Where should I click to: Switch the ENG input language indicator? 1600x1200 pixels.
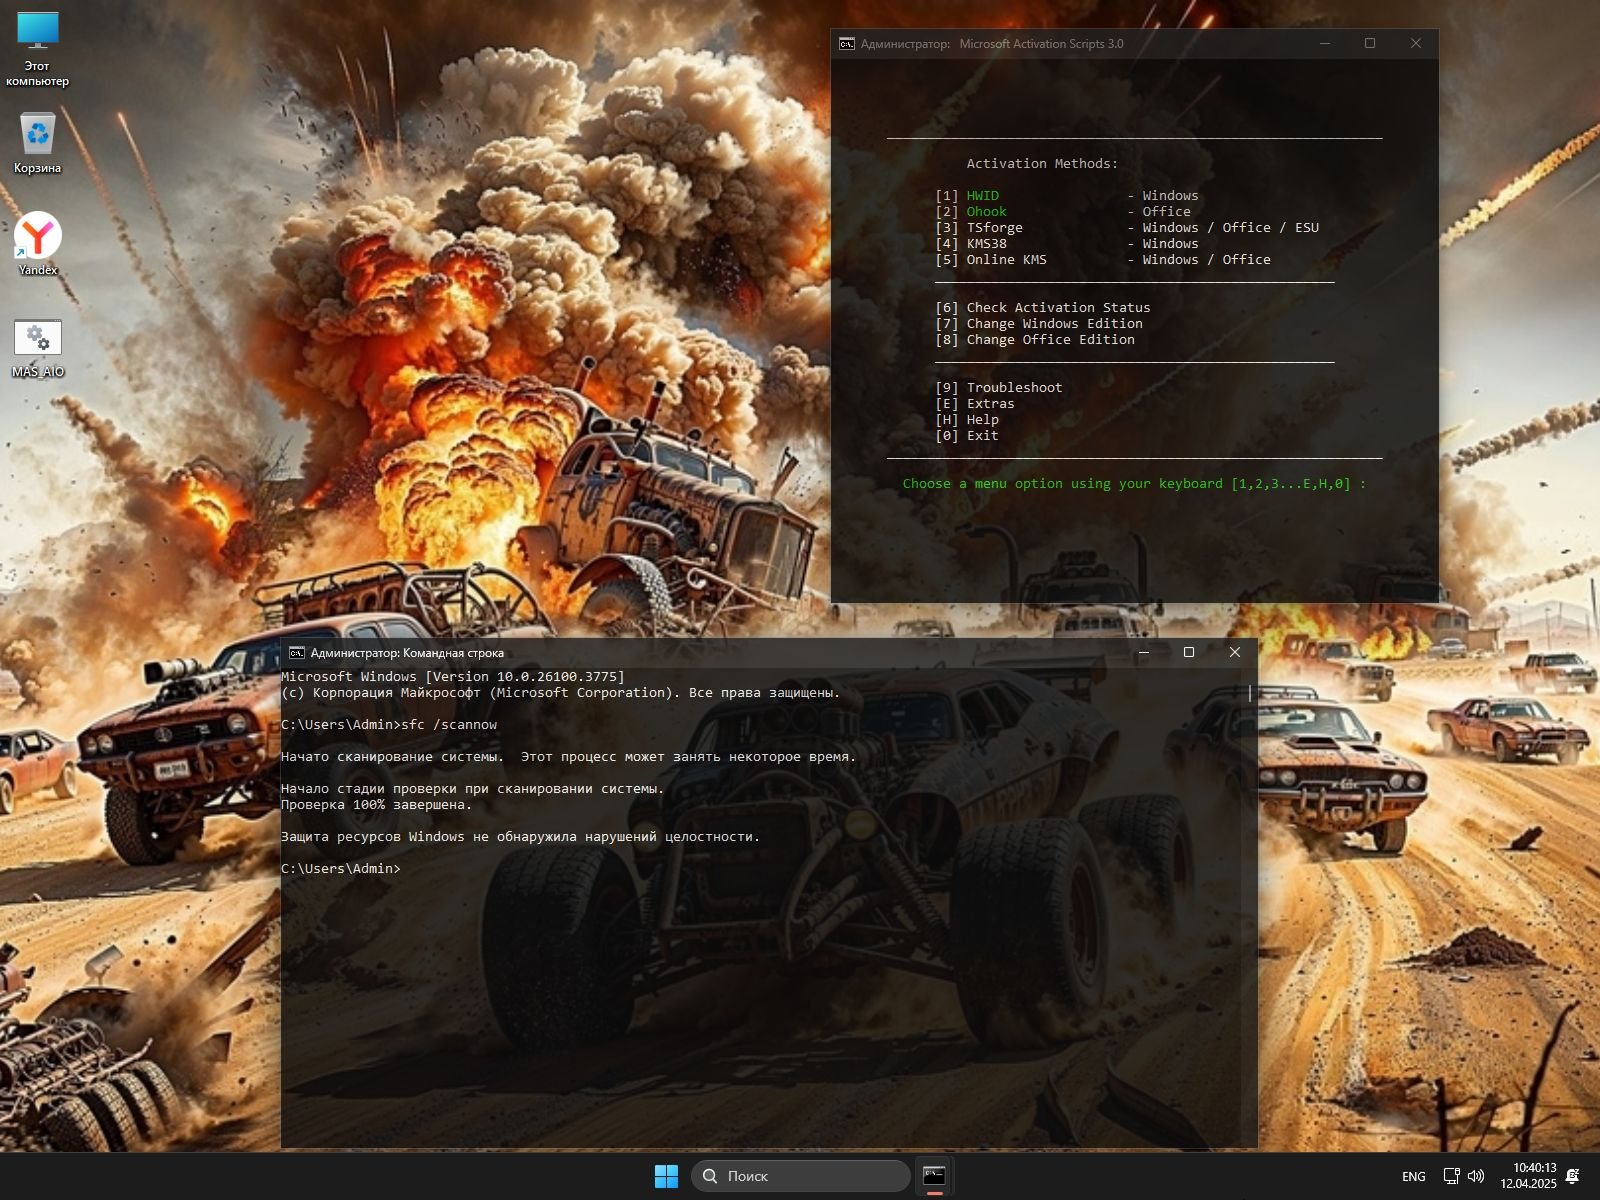[1414, 1176]
